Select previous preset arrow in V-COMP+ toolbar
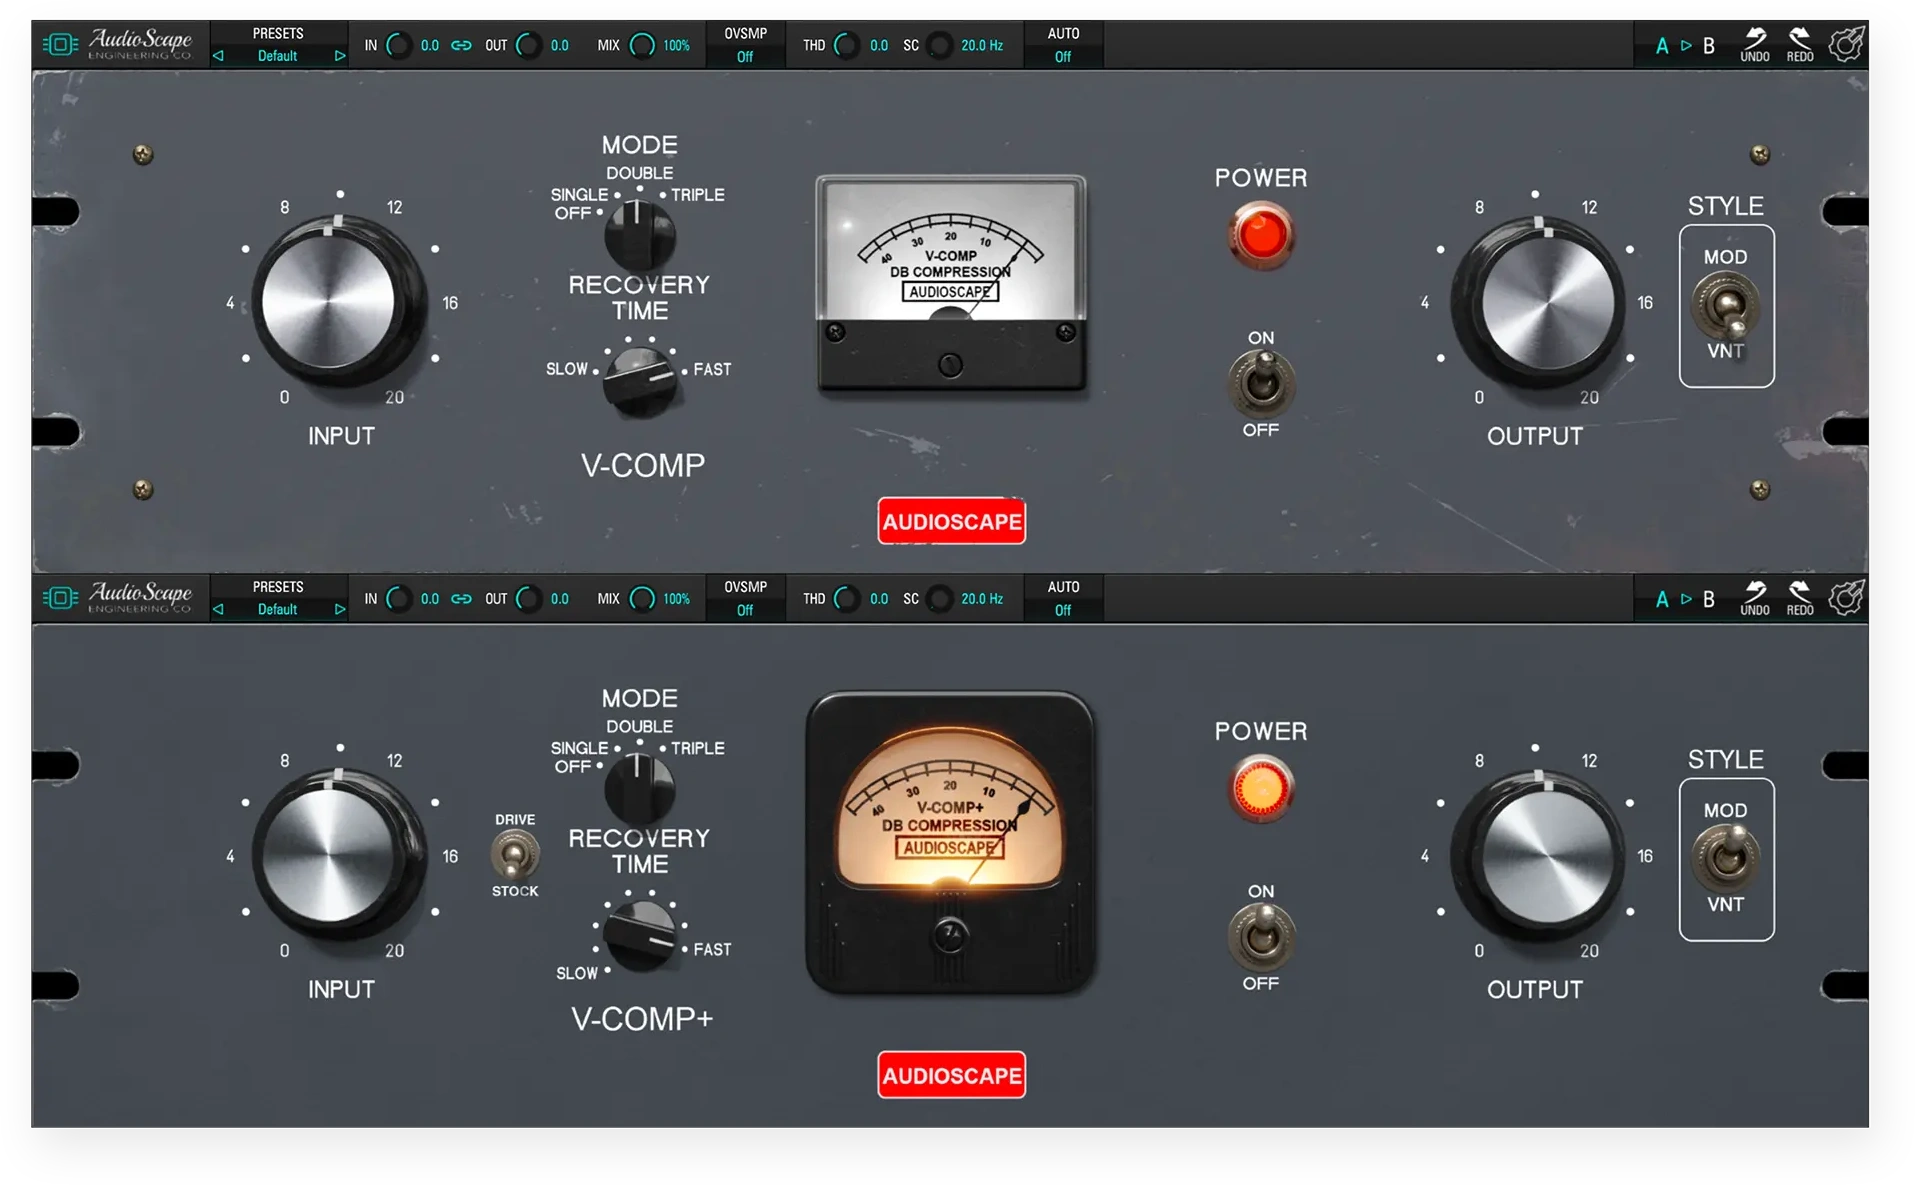The width and height of the screenshot is (1915, 1185). [218, 609]
